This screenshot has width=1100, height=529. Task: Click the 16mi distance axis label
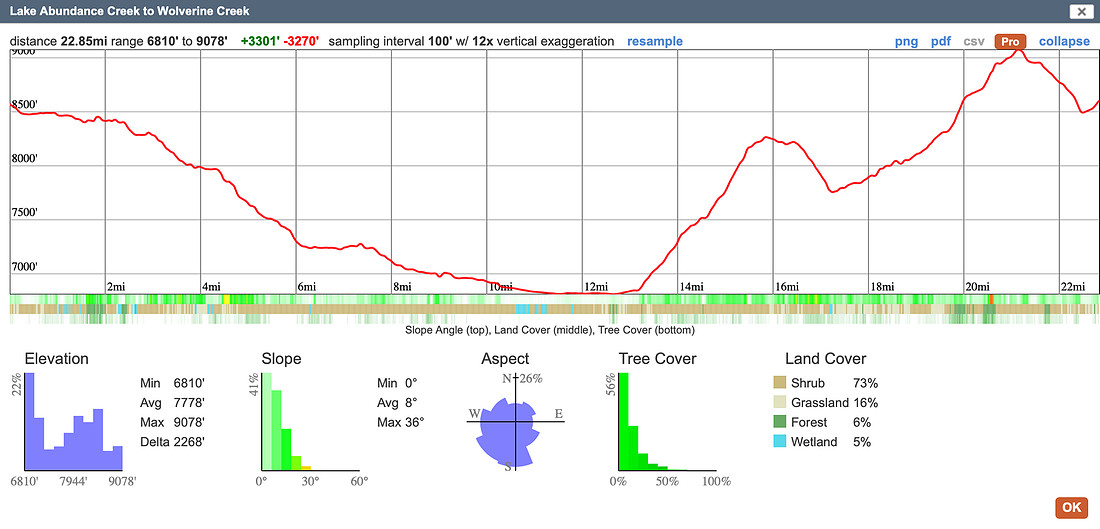click(786, 286)
